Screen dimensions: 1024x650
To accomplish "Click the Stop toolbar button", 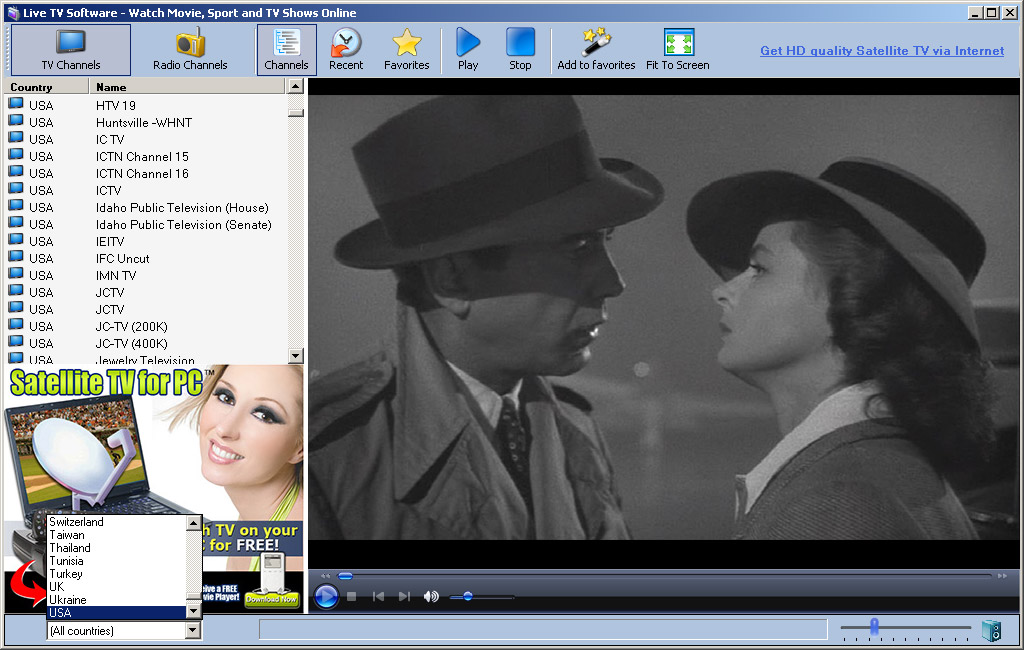I will [520, 50].
